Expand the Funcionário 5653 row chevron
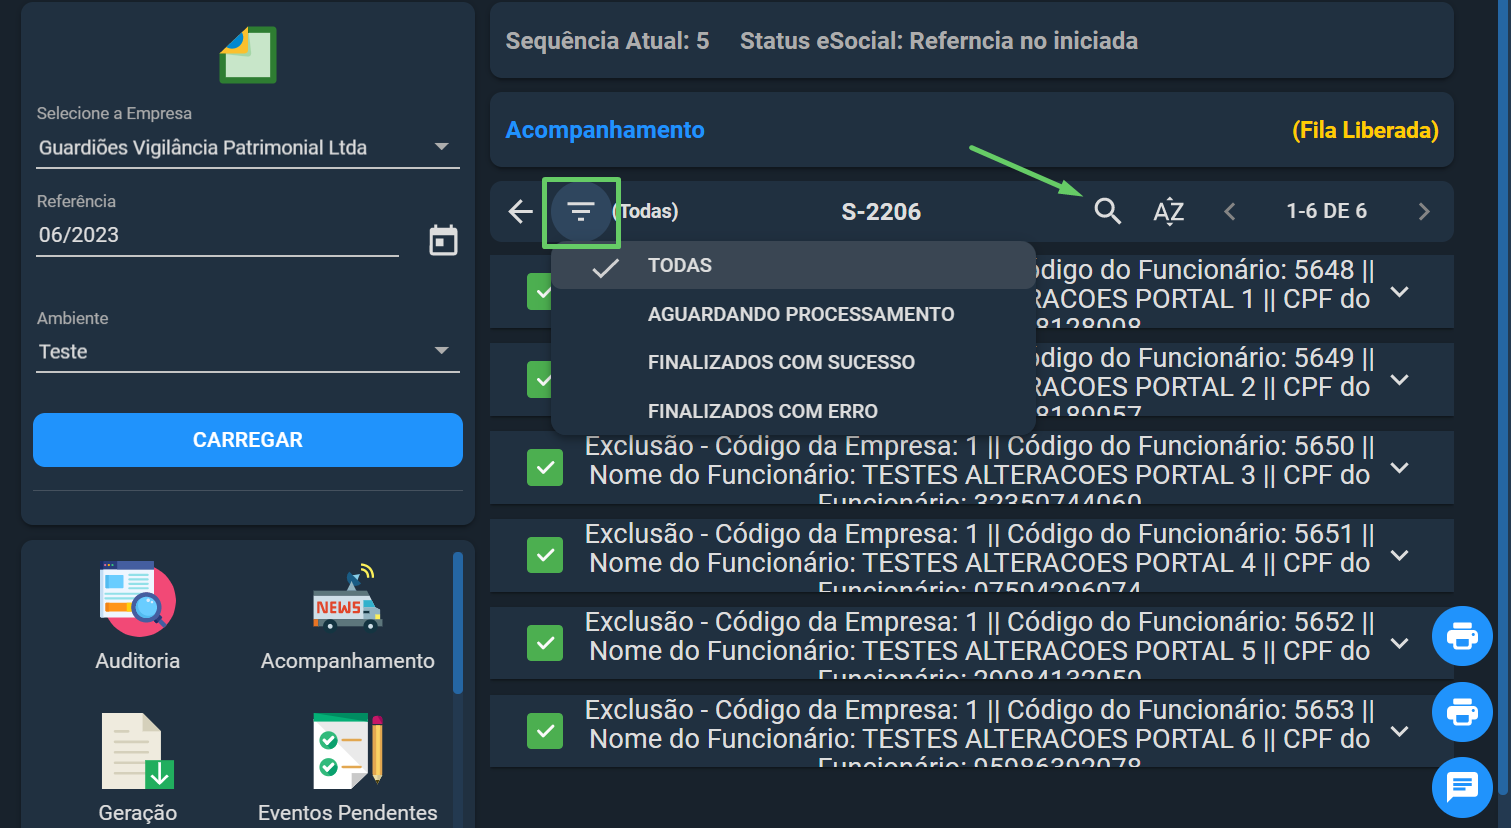The image size is (1511, 828). click(x=1400, y=731)
